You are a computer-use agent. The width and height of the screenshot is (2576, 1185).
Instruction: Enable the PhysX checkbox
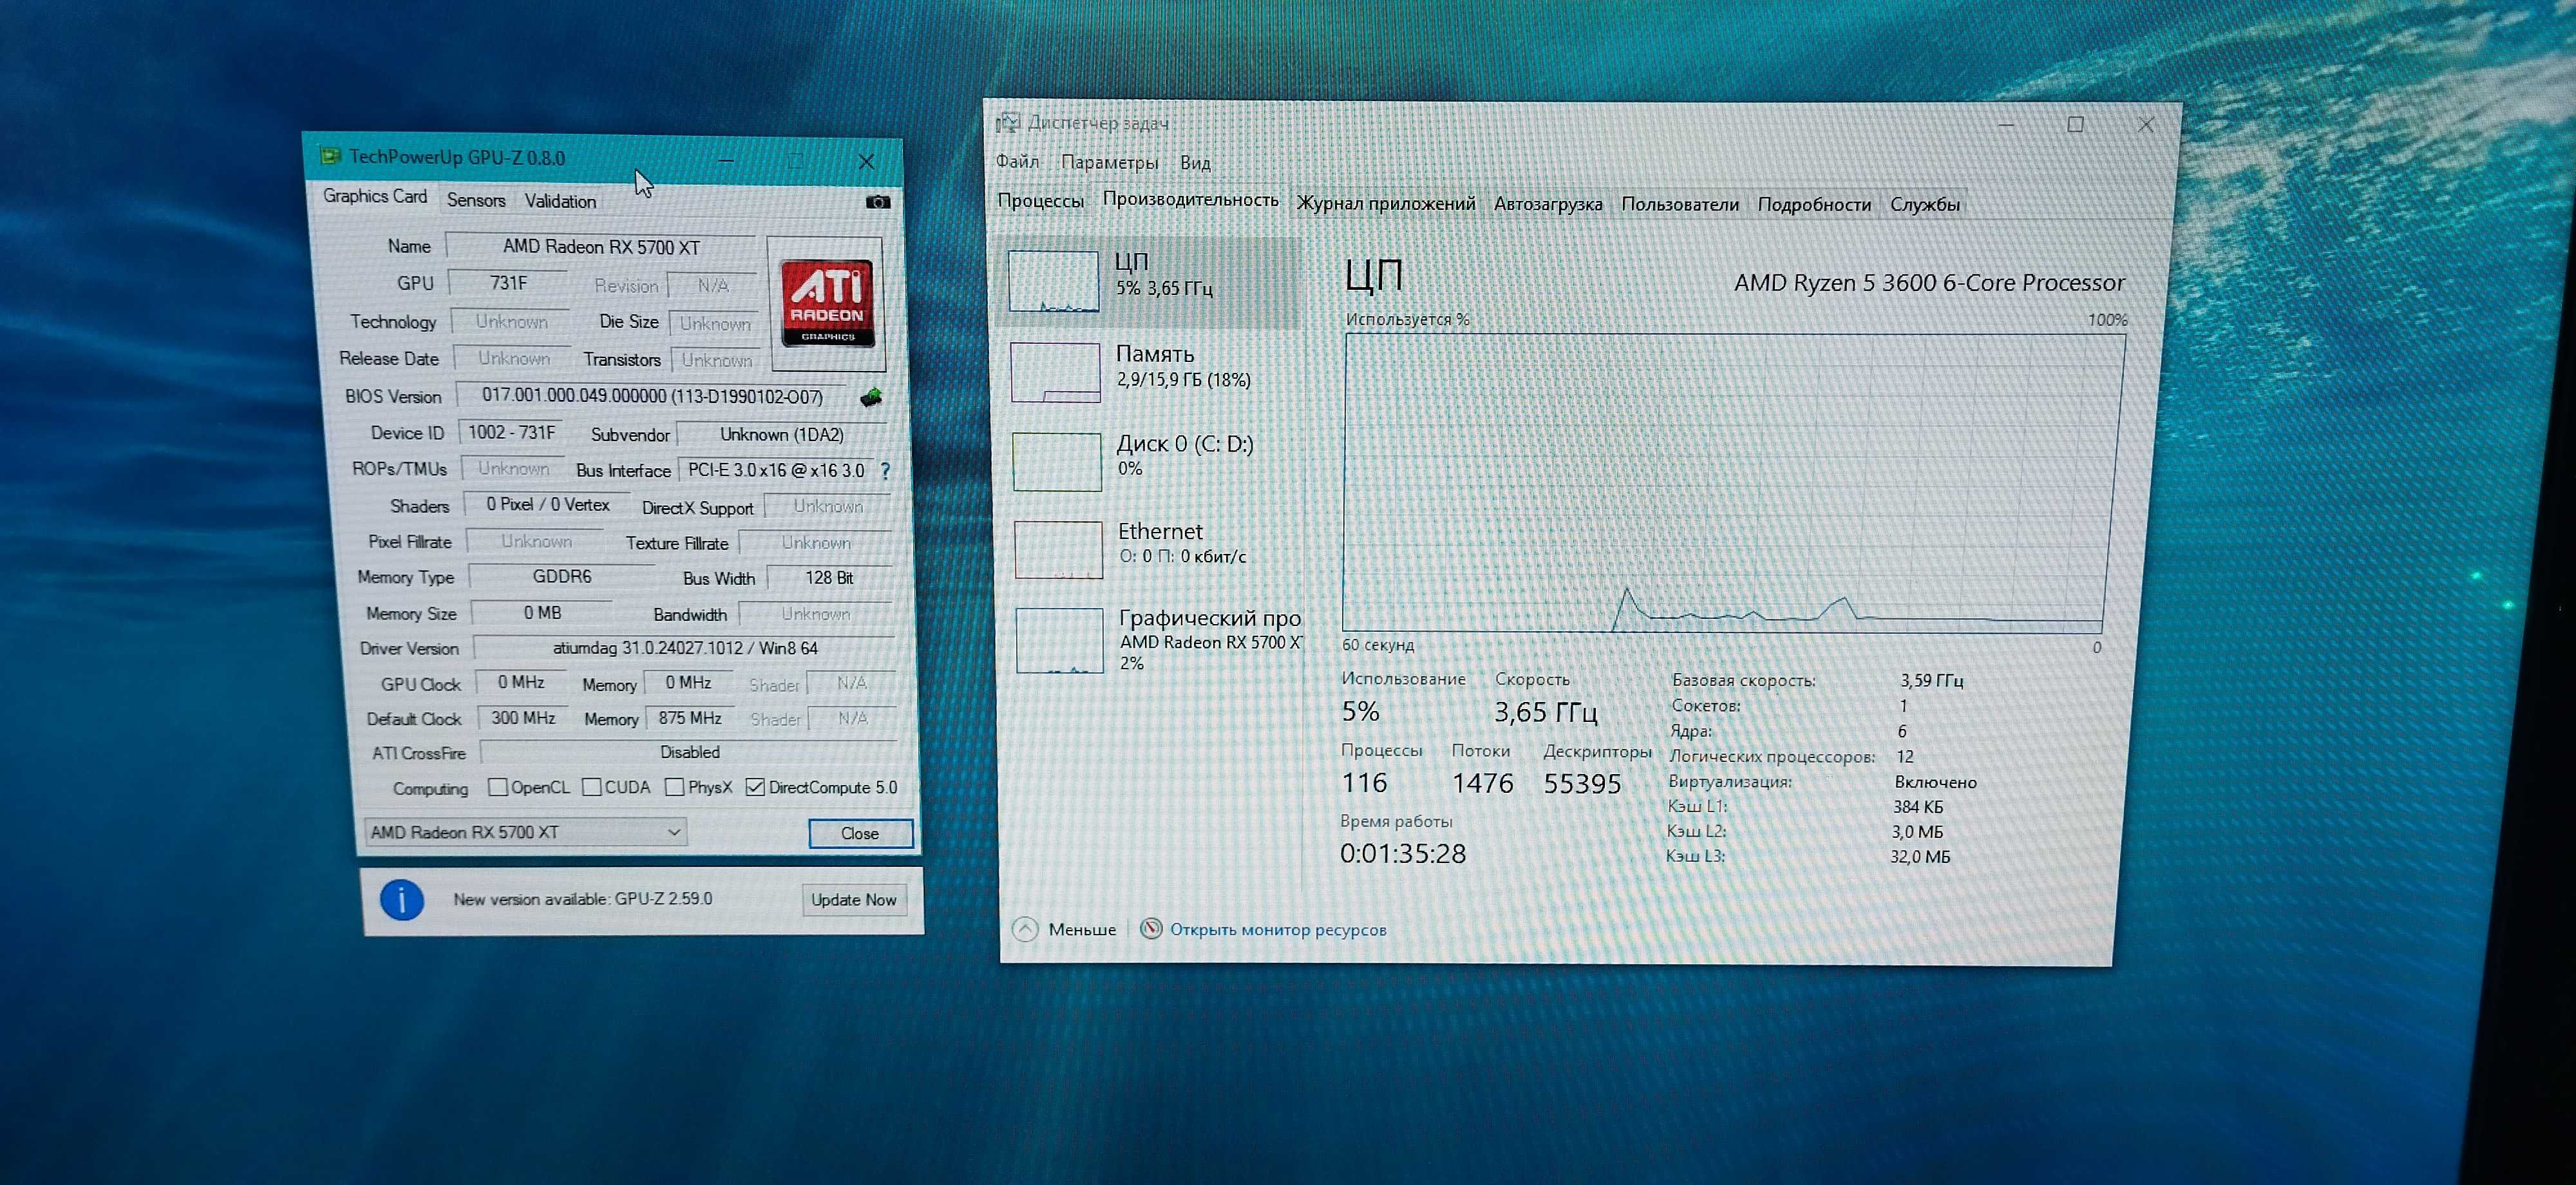click(x=675, y=787)
